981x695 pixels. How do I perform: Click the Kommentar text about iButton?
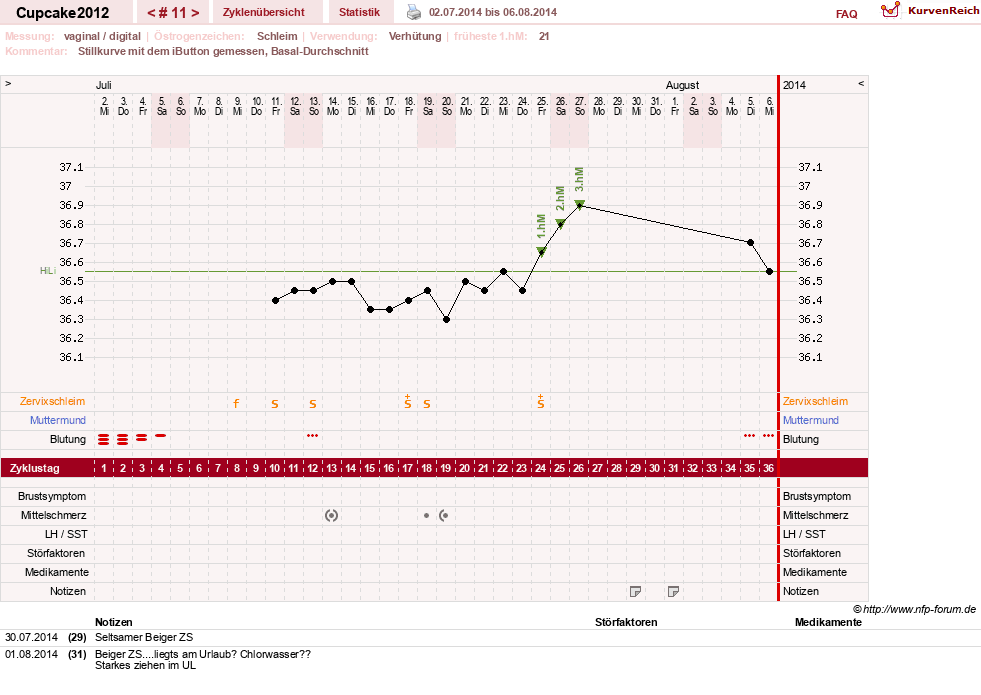pyautogui.click(x=223, y=51)
